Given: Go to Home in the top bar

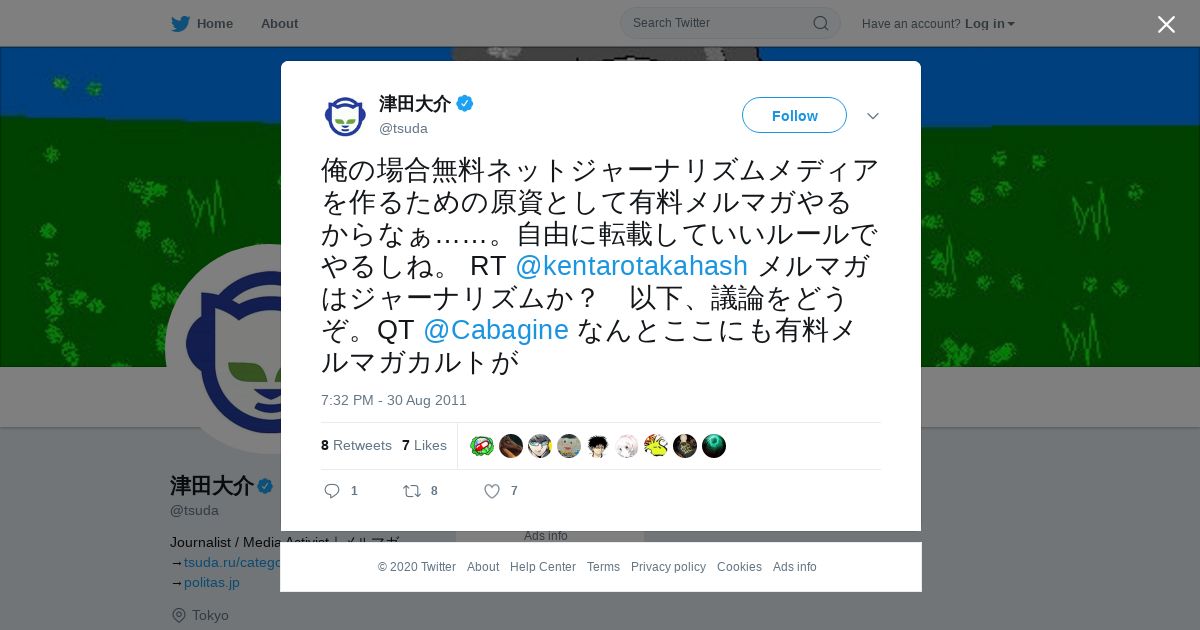Looking at the screenshot, I should (x=215, y=23).
